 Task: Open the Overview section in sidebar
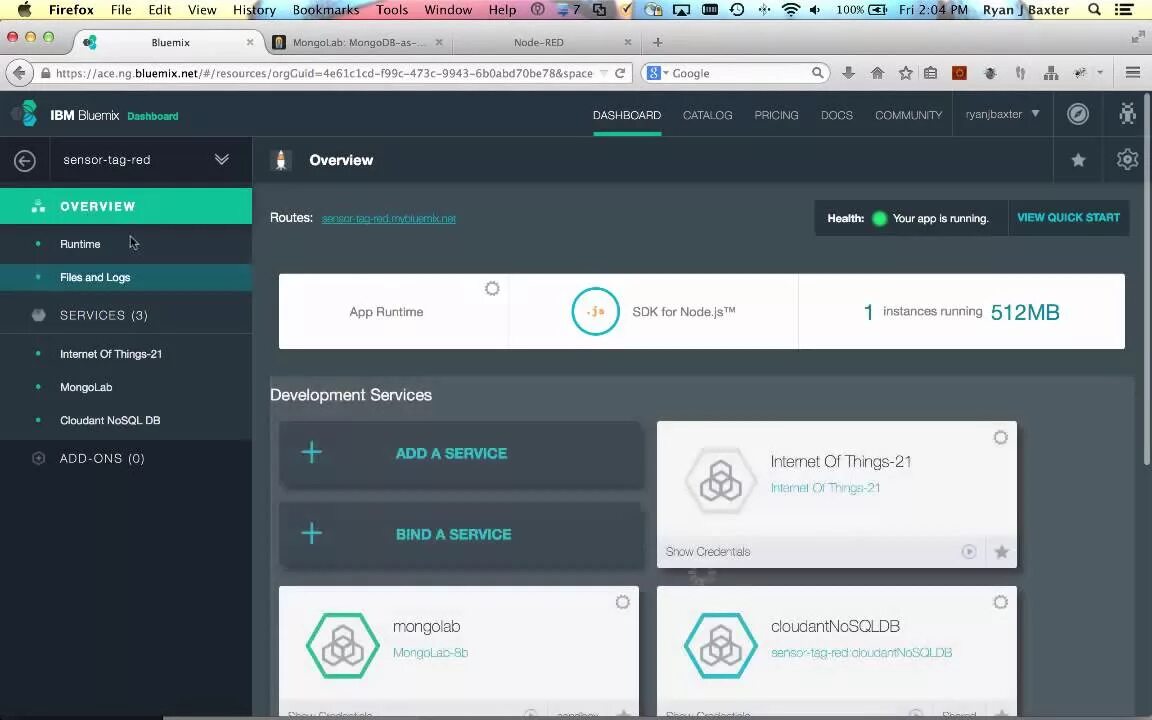coord(126,206)
